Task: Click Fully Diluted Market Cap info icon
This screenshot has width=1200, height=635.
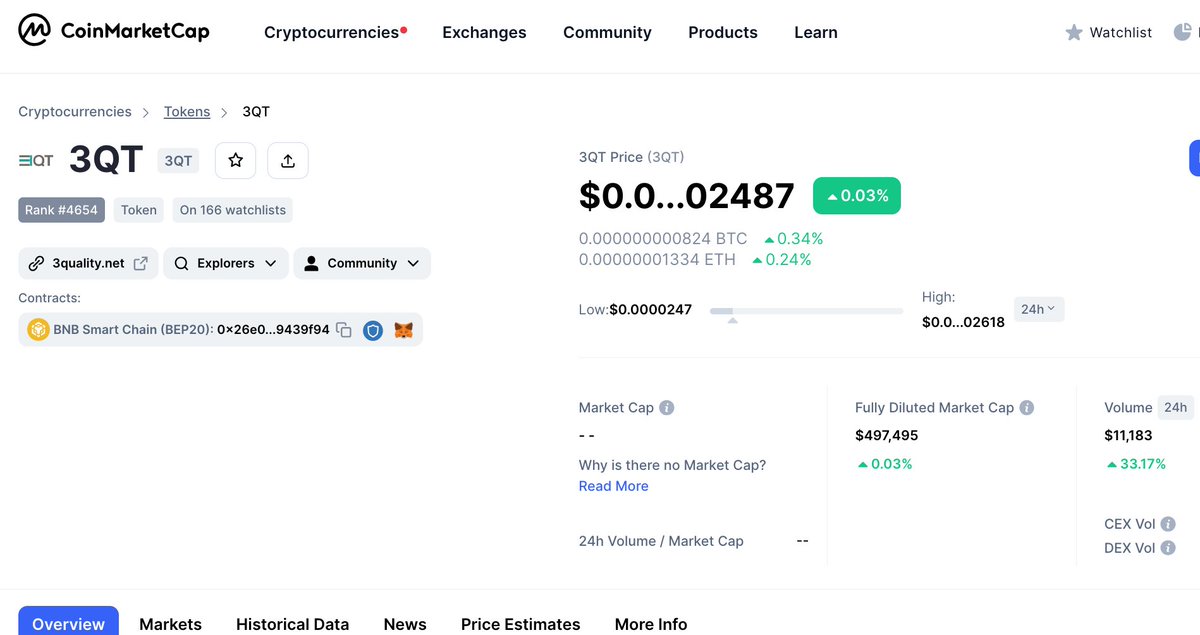Action: pos(1027,408)
